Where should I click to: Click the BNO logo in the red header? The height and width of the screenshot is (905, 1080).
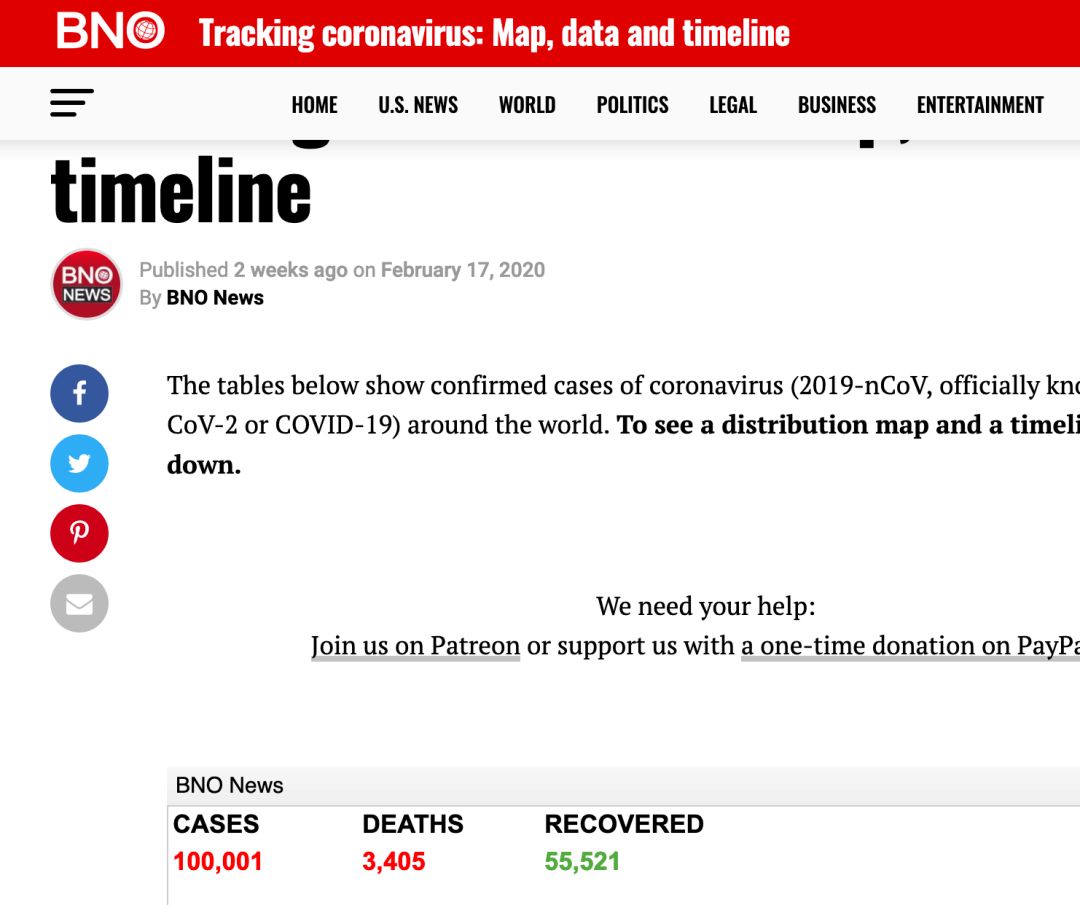point(110,32)
